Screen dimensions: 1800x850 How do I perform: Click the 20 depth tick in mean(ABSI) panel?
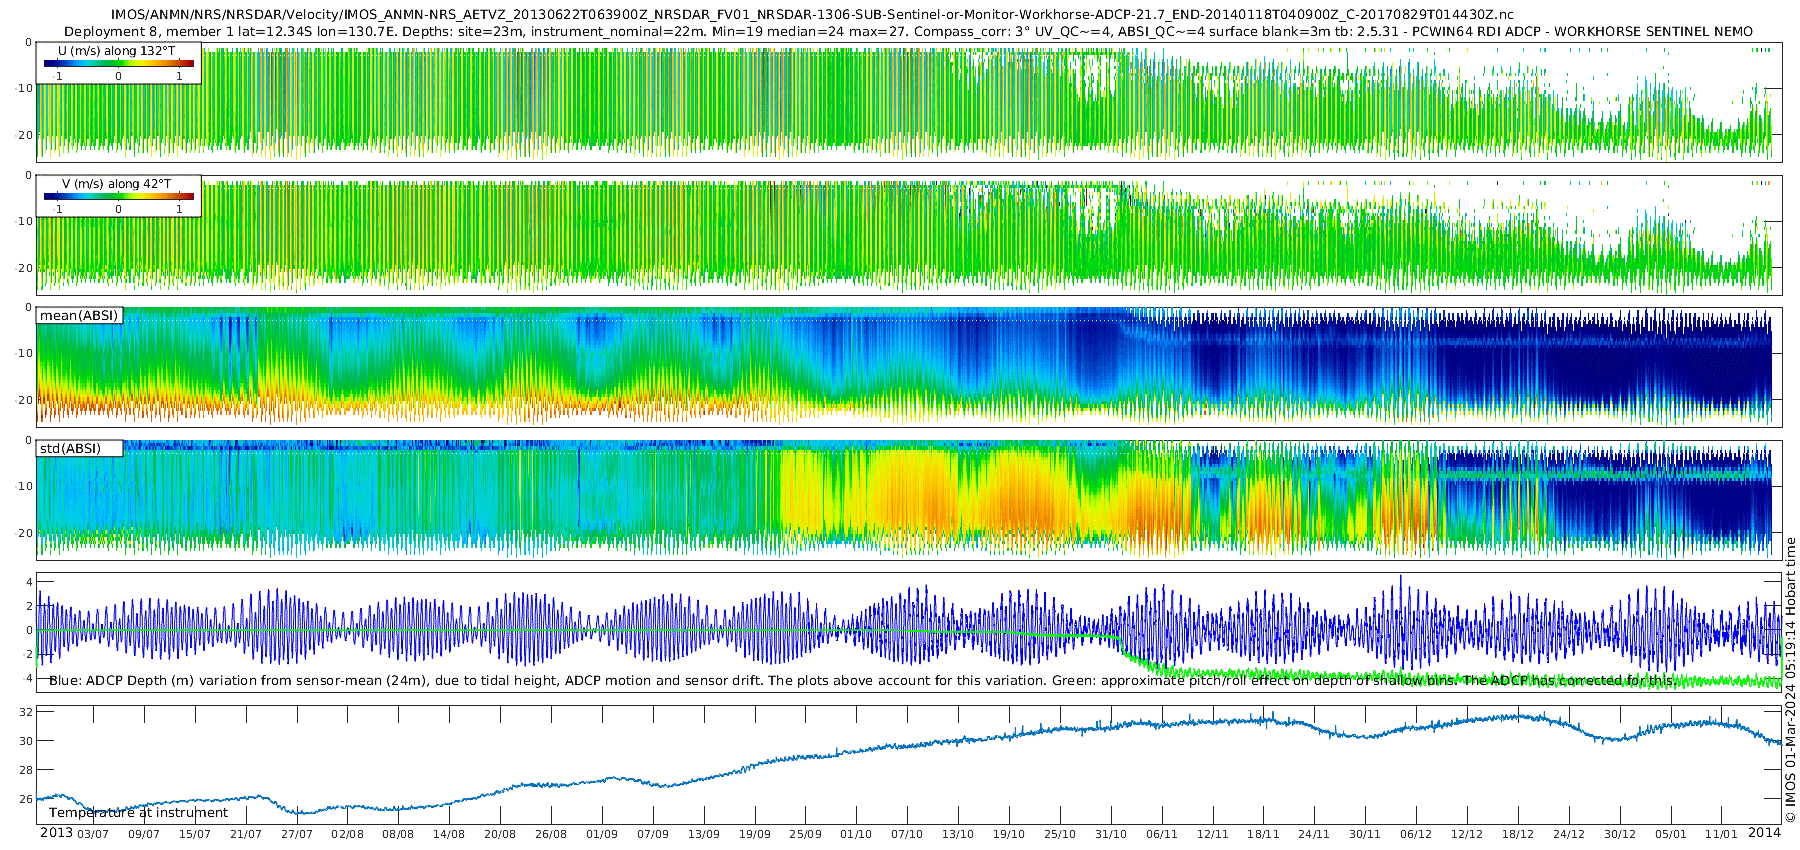(26, 400)
